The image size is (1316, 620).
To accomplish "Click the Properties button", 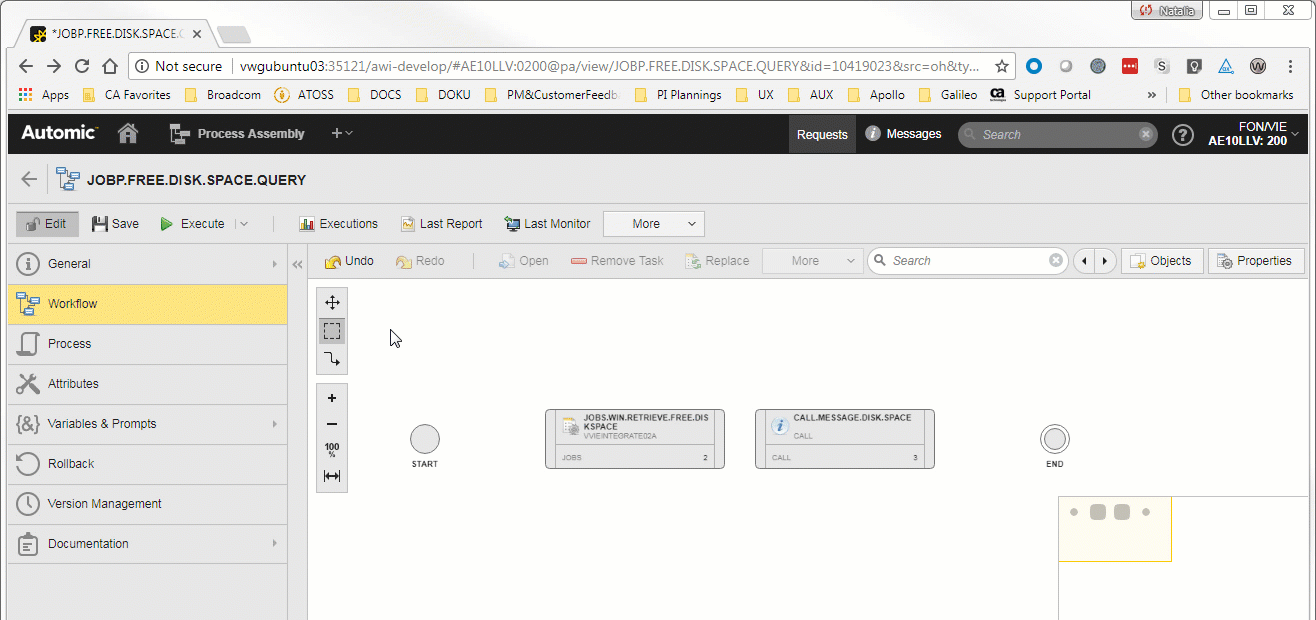I will pyautogui.click(x=1255, y=261).
